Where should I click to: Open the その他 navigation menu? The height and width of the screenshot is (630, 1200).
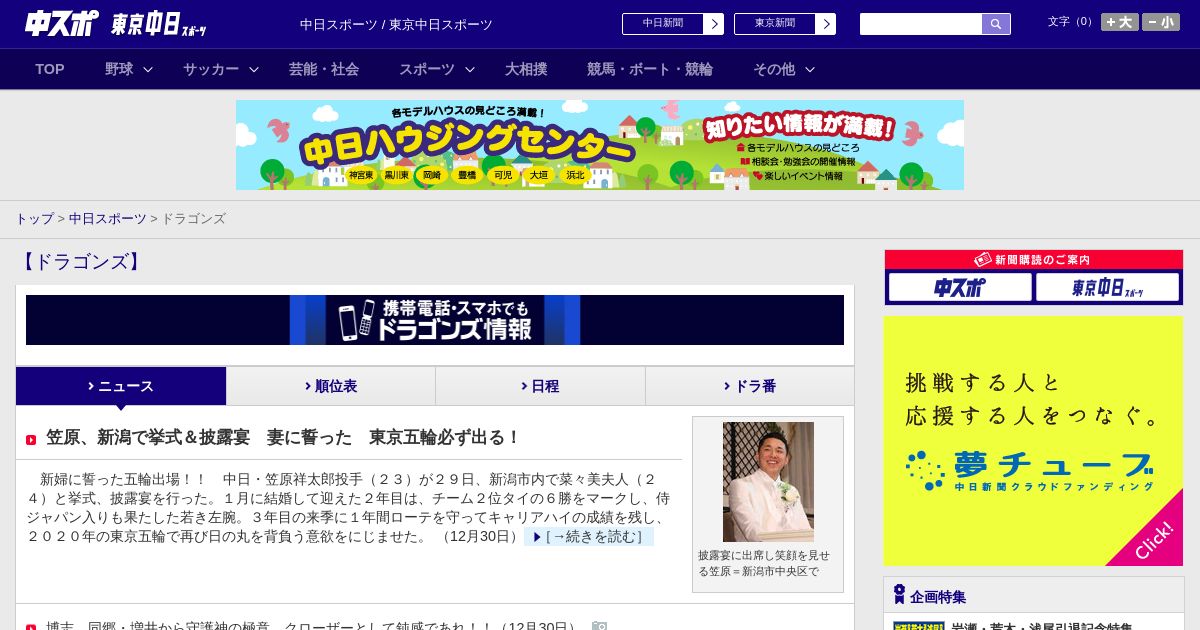(x=774, y=69)
